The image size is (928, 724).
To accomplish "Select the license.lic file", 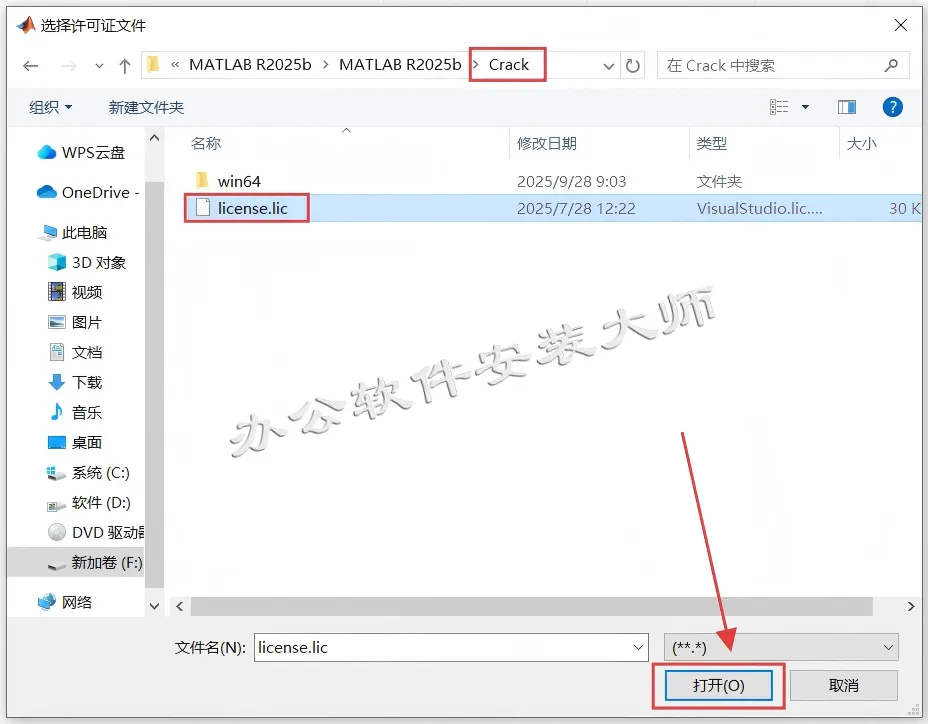I will 253,208.
